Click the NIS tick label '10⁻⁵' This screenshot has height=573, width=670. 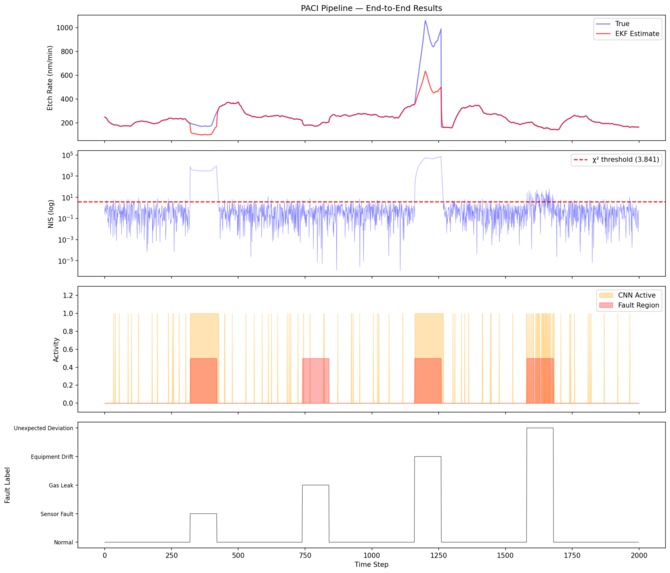pyautogui.click(x=66, y=261)
